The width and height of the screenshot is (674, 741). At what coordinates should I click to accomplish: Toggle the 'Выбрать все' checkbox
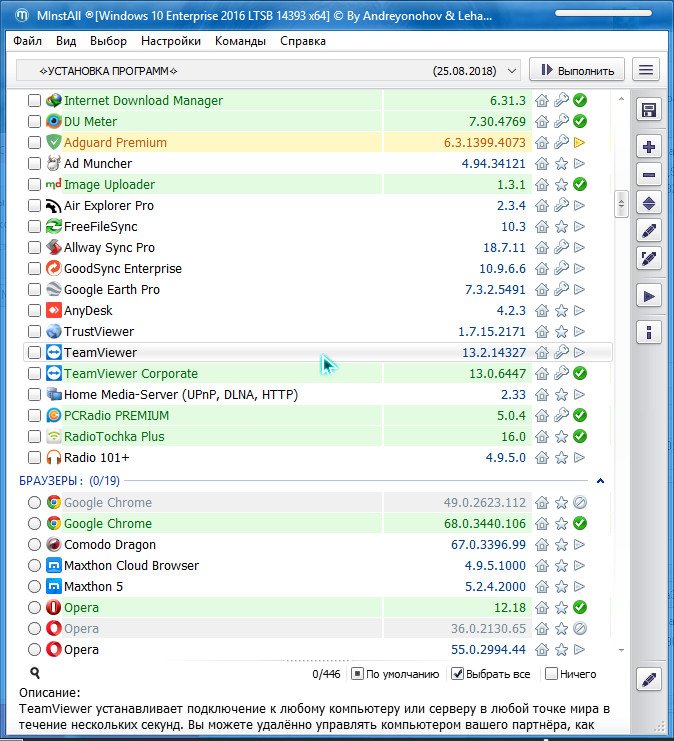[x=457, y=674]
